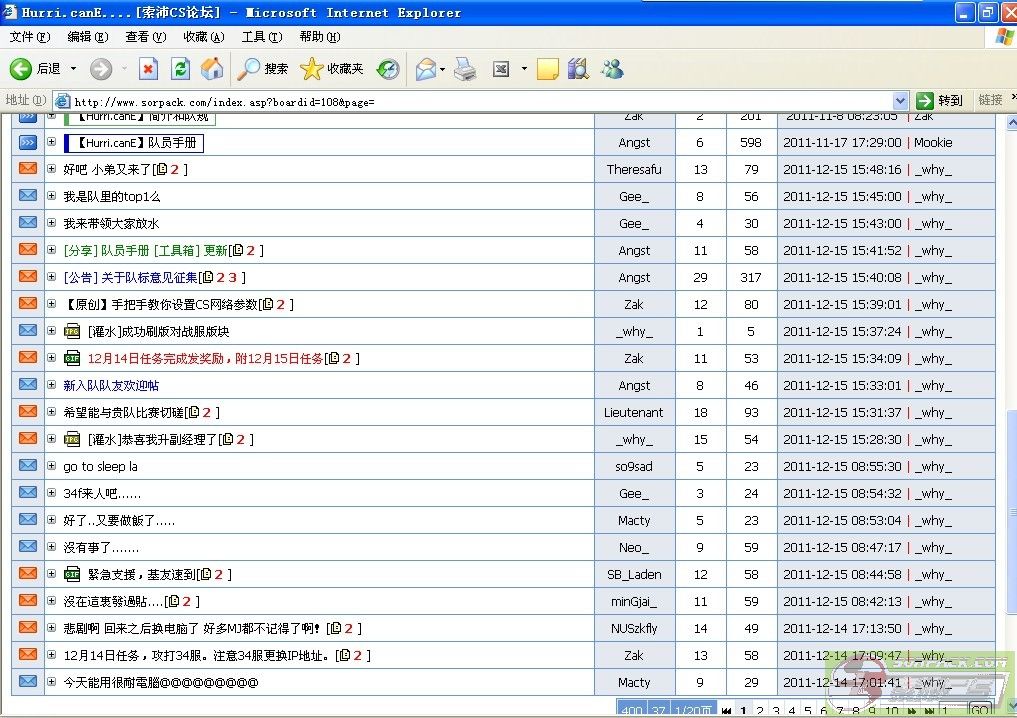Viewport: 1017px width, 718px height.
Task: Expand the 'go to sleep la' thread
Action: coord(52,466)
